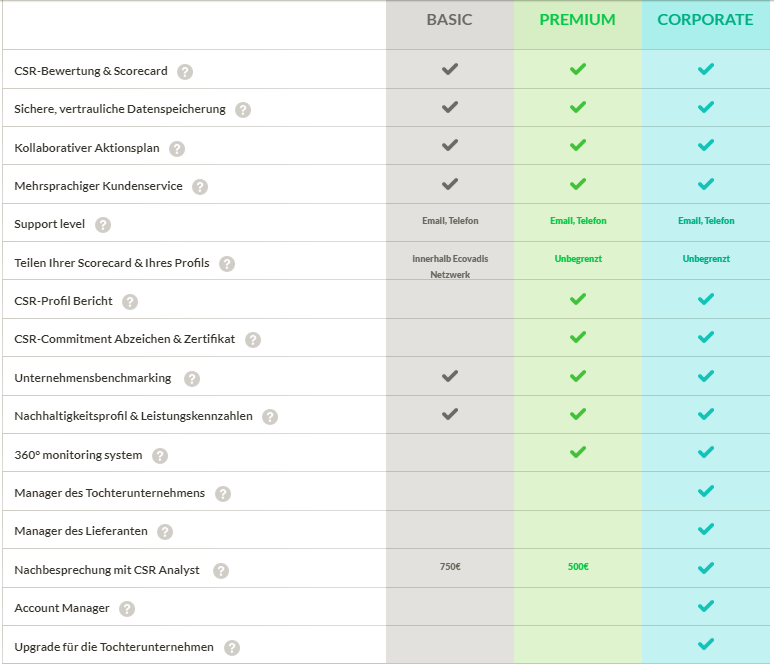Image resolution: width=774 pixels, height=668 pixels.
Task: Click question mark next to Mehrsprachiger Kundenservice
Action: 200,187
